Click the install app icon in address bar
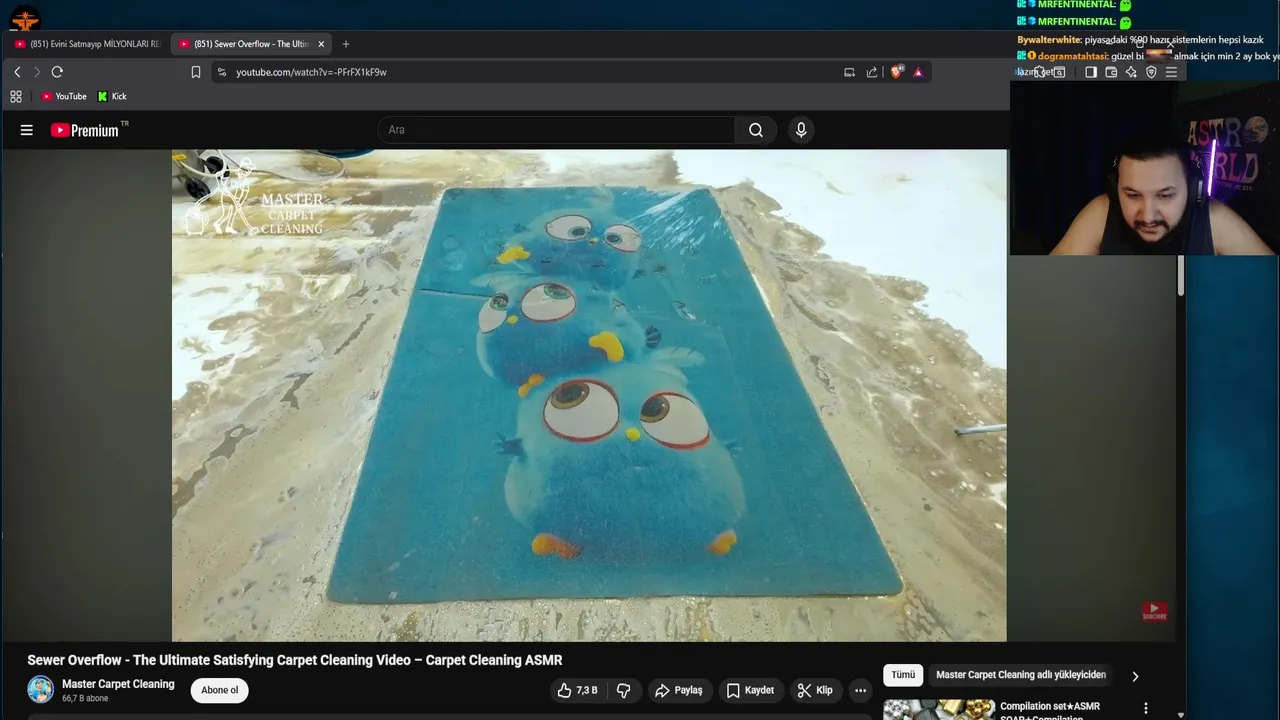The height and width of the screenshot is (720, 1280). 849,72
